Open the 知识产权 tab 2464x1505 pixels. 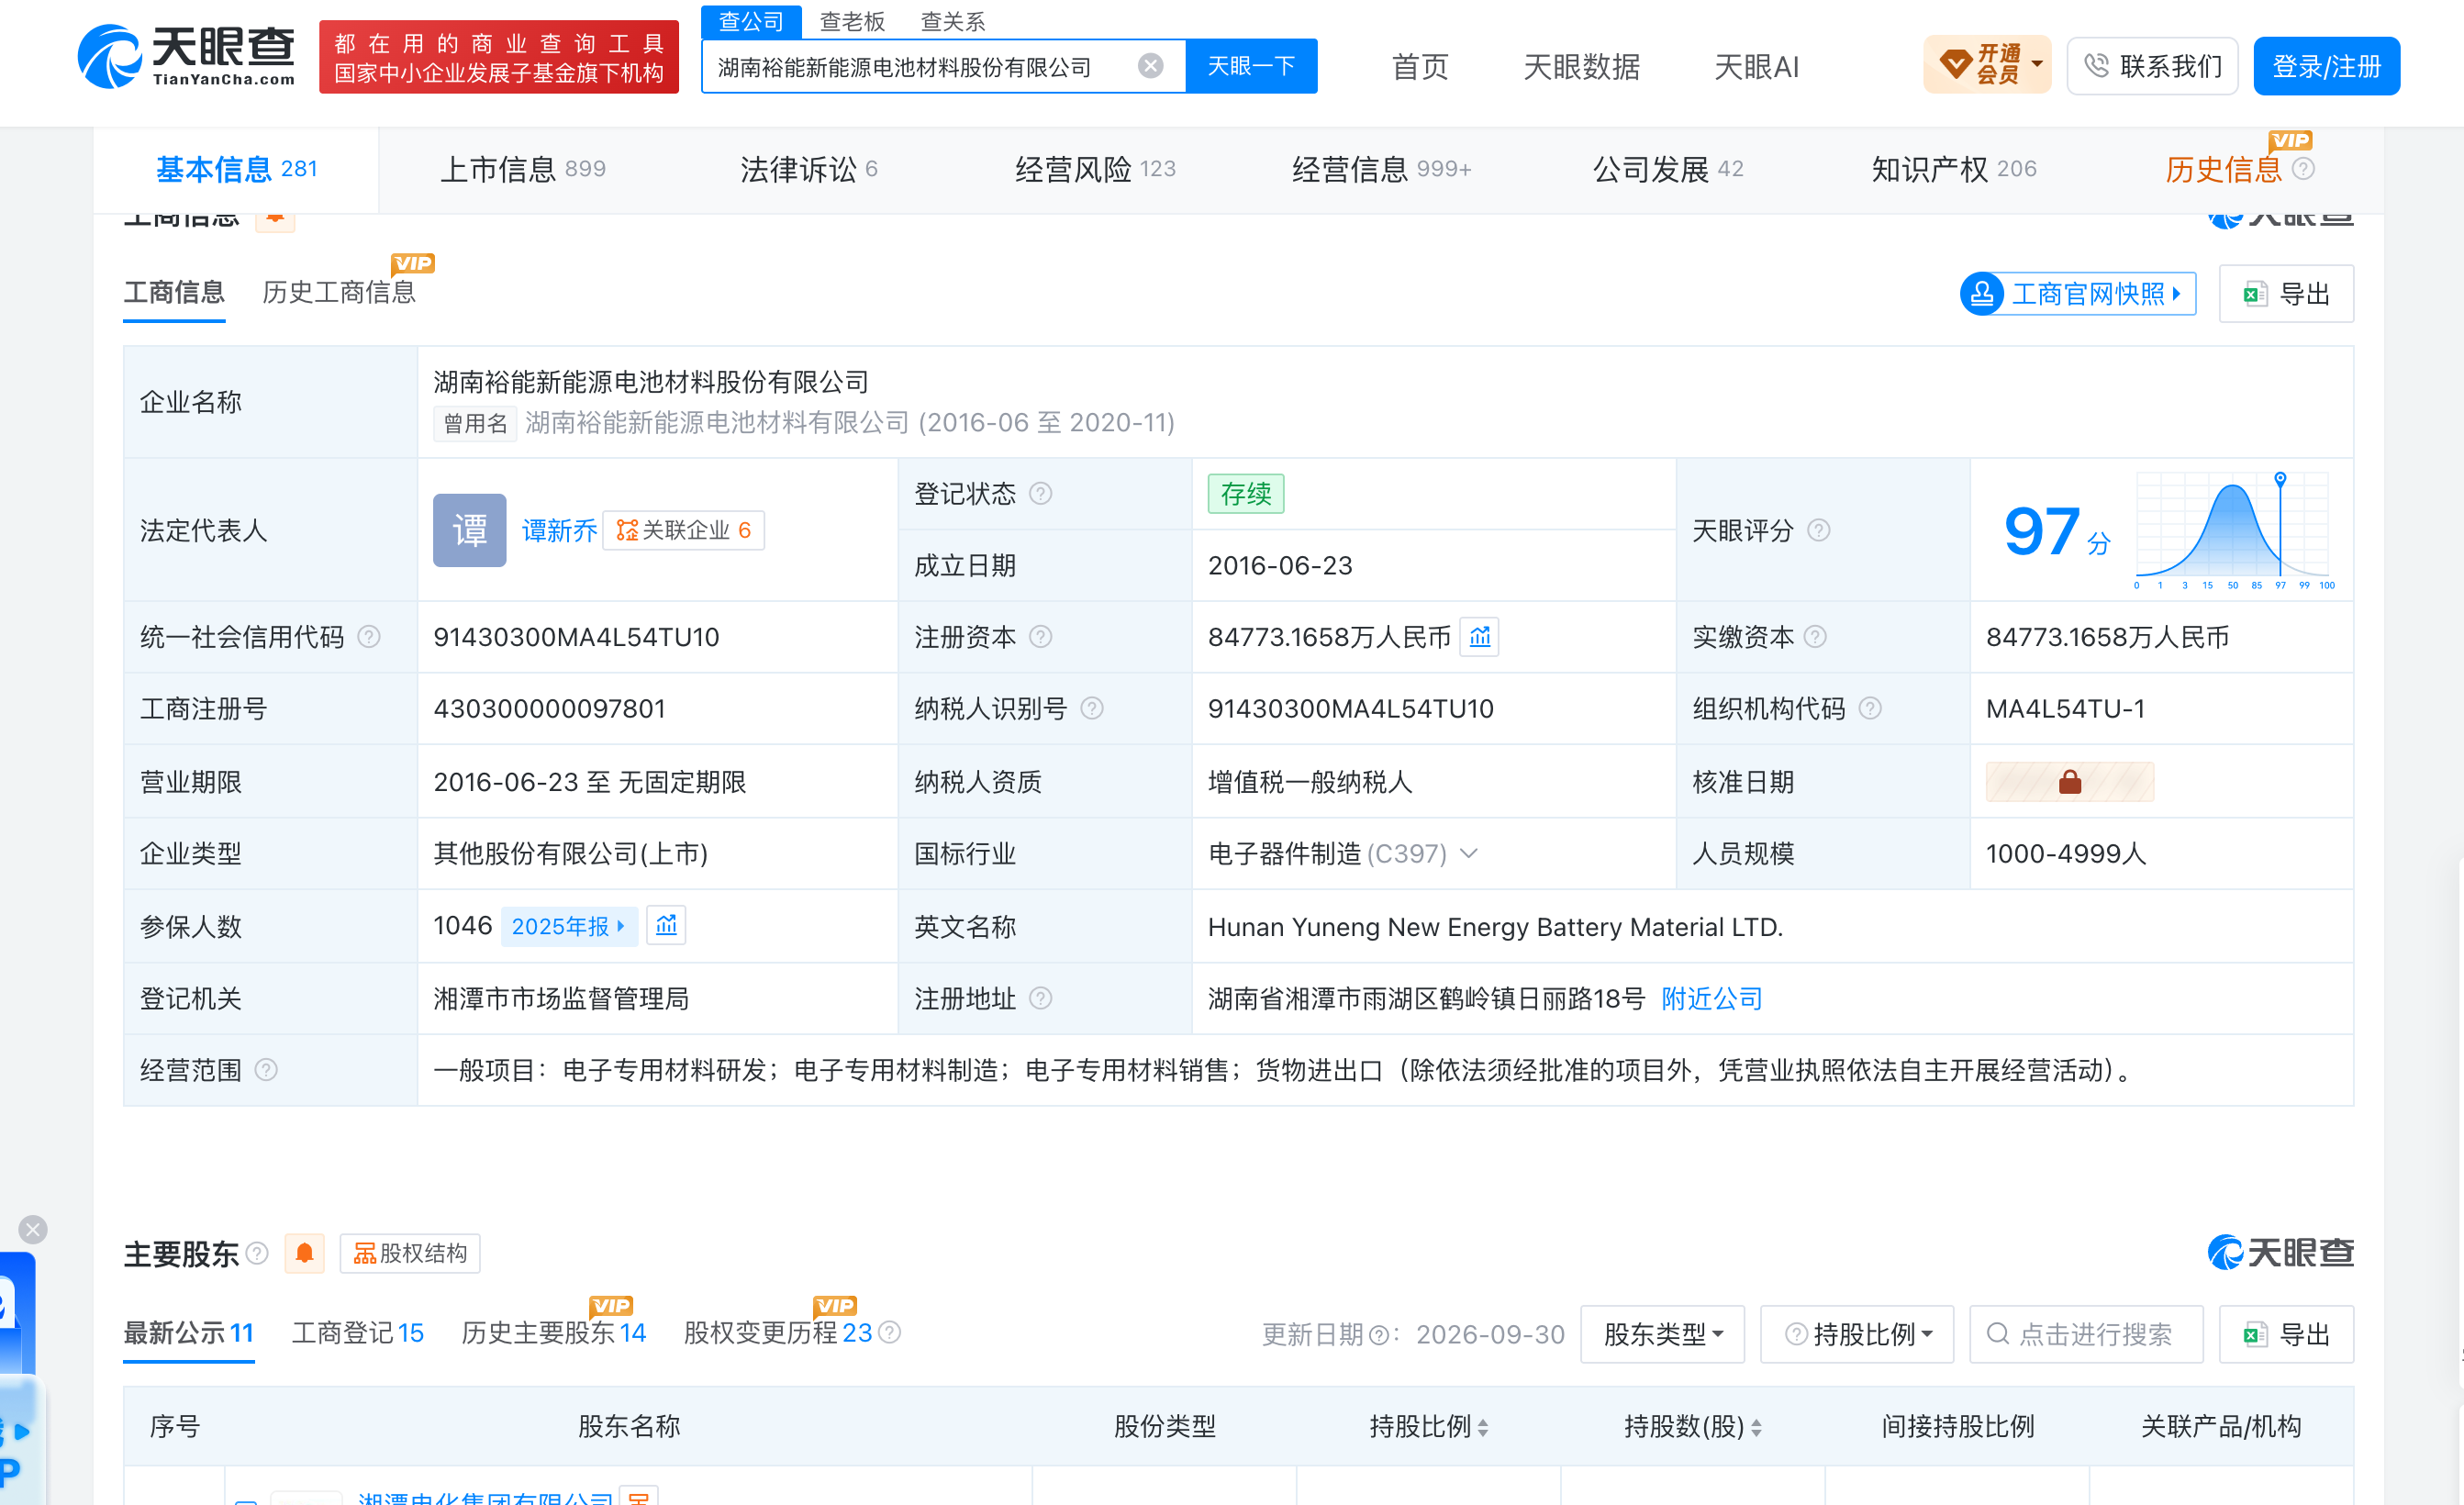point(1953,169)
